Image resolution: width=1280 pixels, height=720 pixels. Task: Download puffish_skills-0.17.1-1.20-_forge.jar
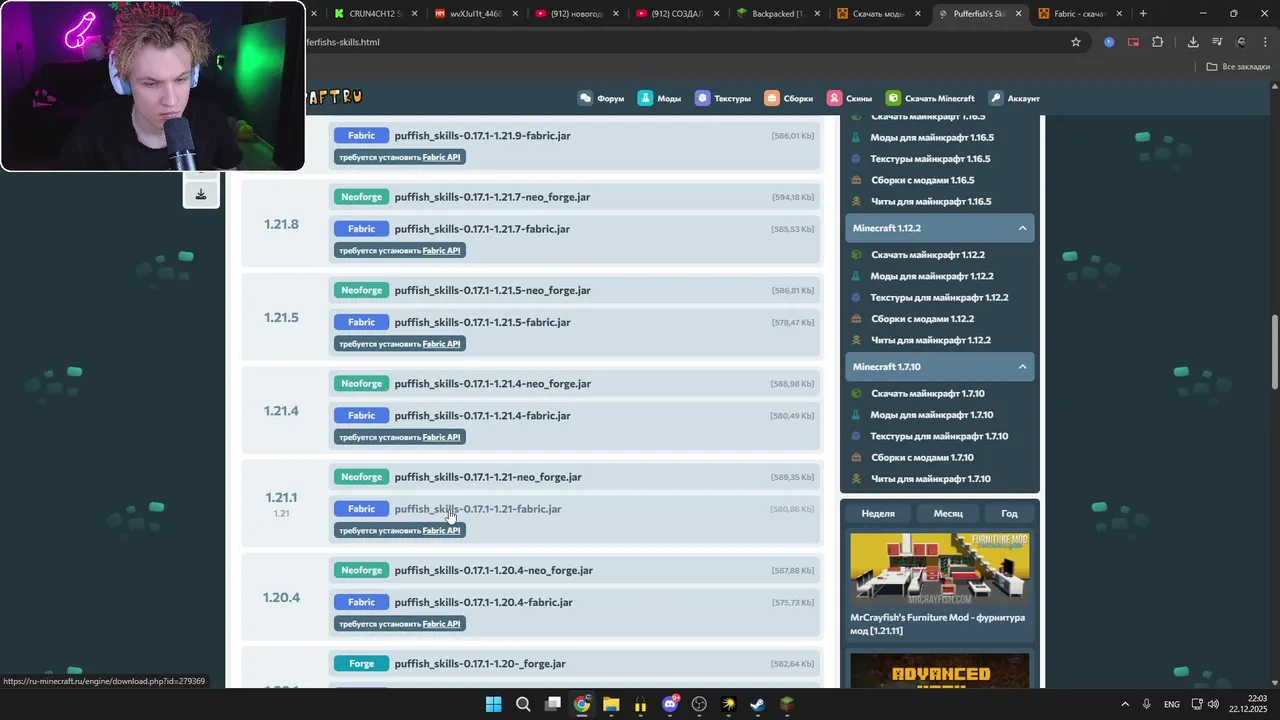[x=480, y=664]
